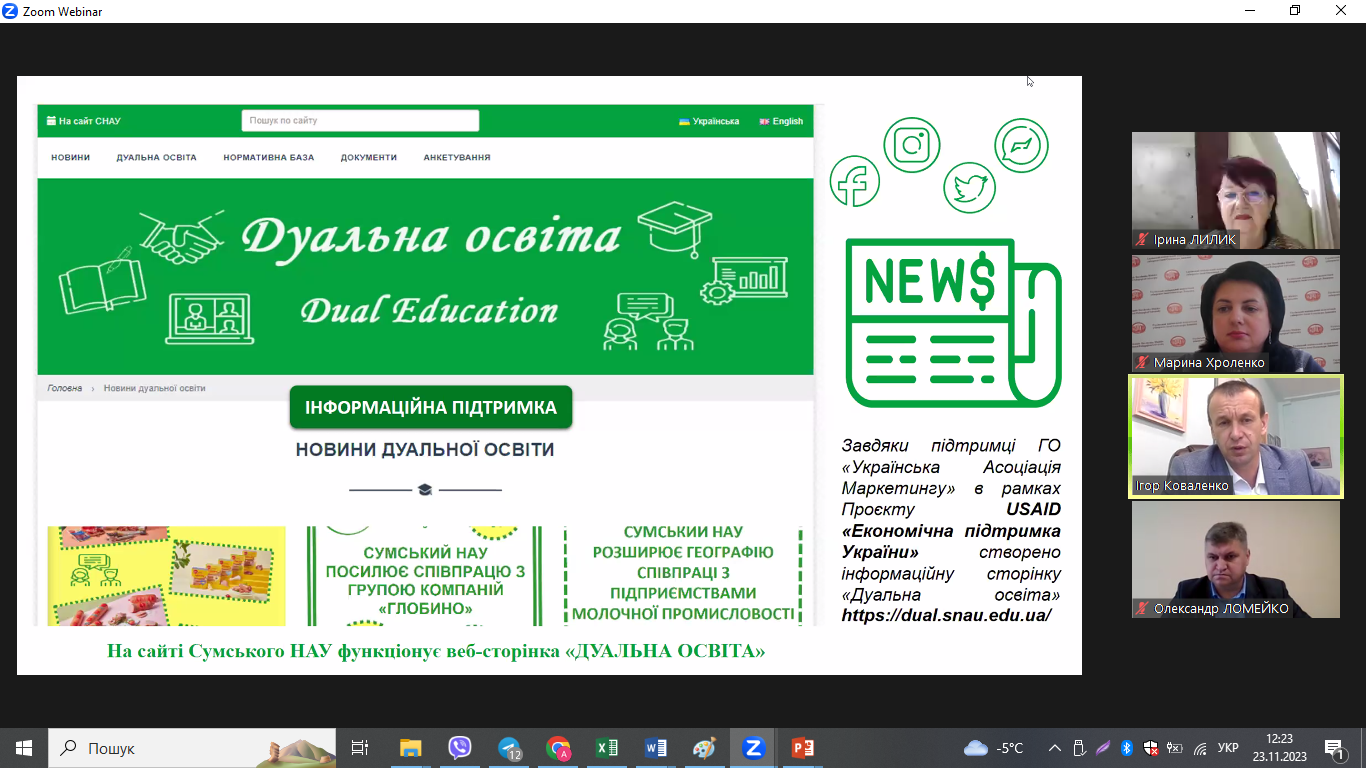Click the Facebook icon on the slide
This screenshot has height=768, width=1366.
click(x=854, y=181)
